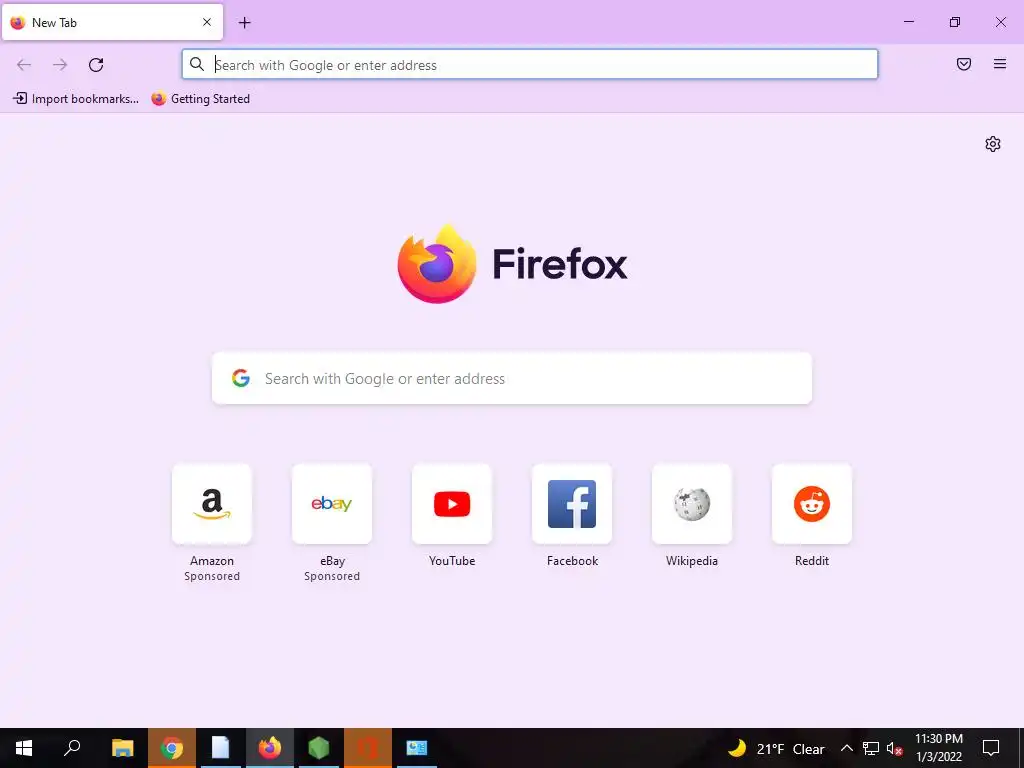Open the clock showing 11:30 PM

pos(938,748)
